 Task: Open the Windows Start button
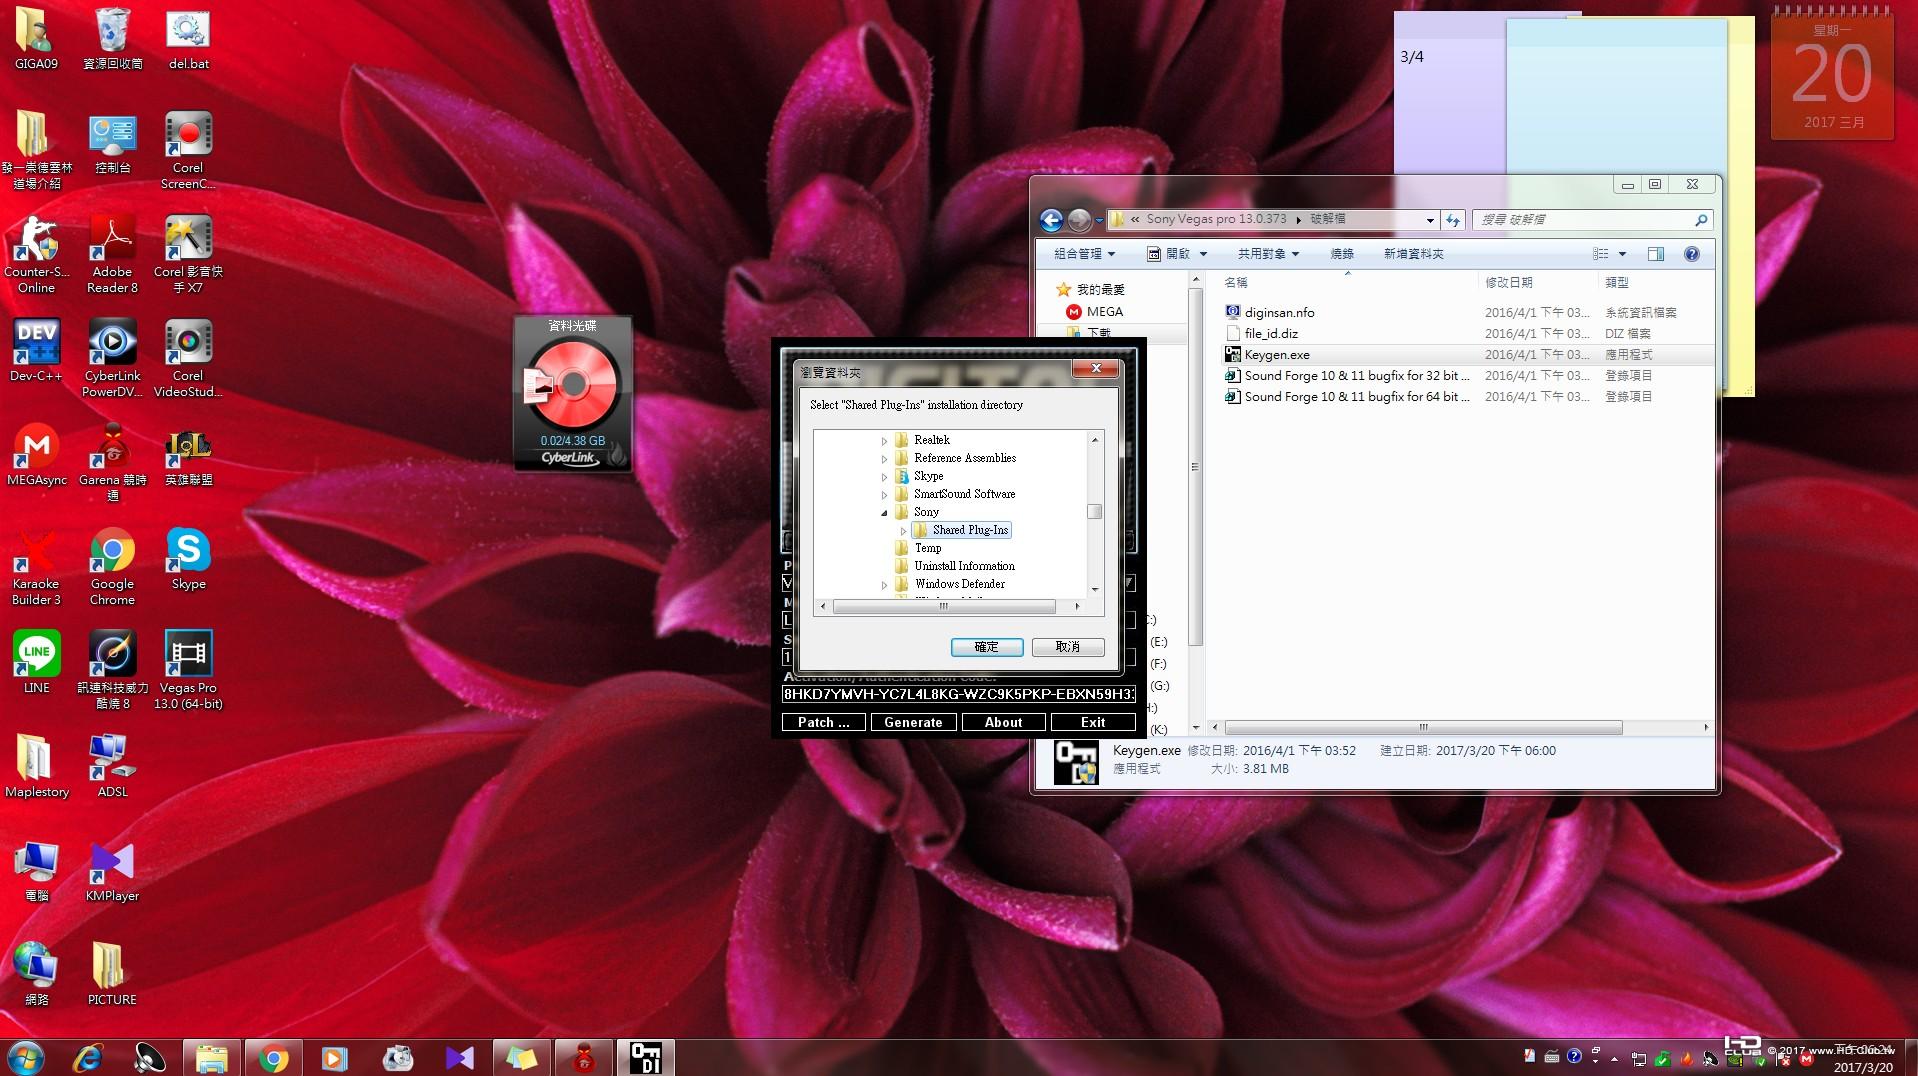[26, 1057]
